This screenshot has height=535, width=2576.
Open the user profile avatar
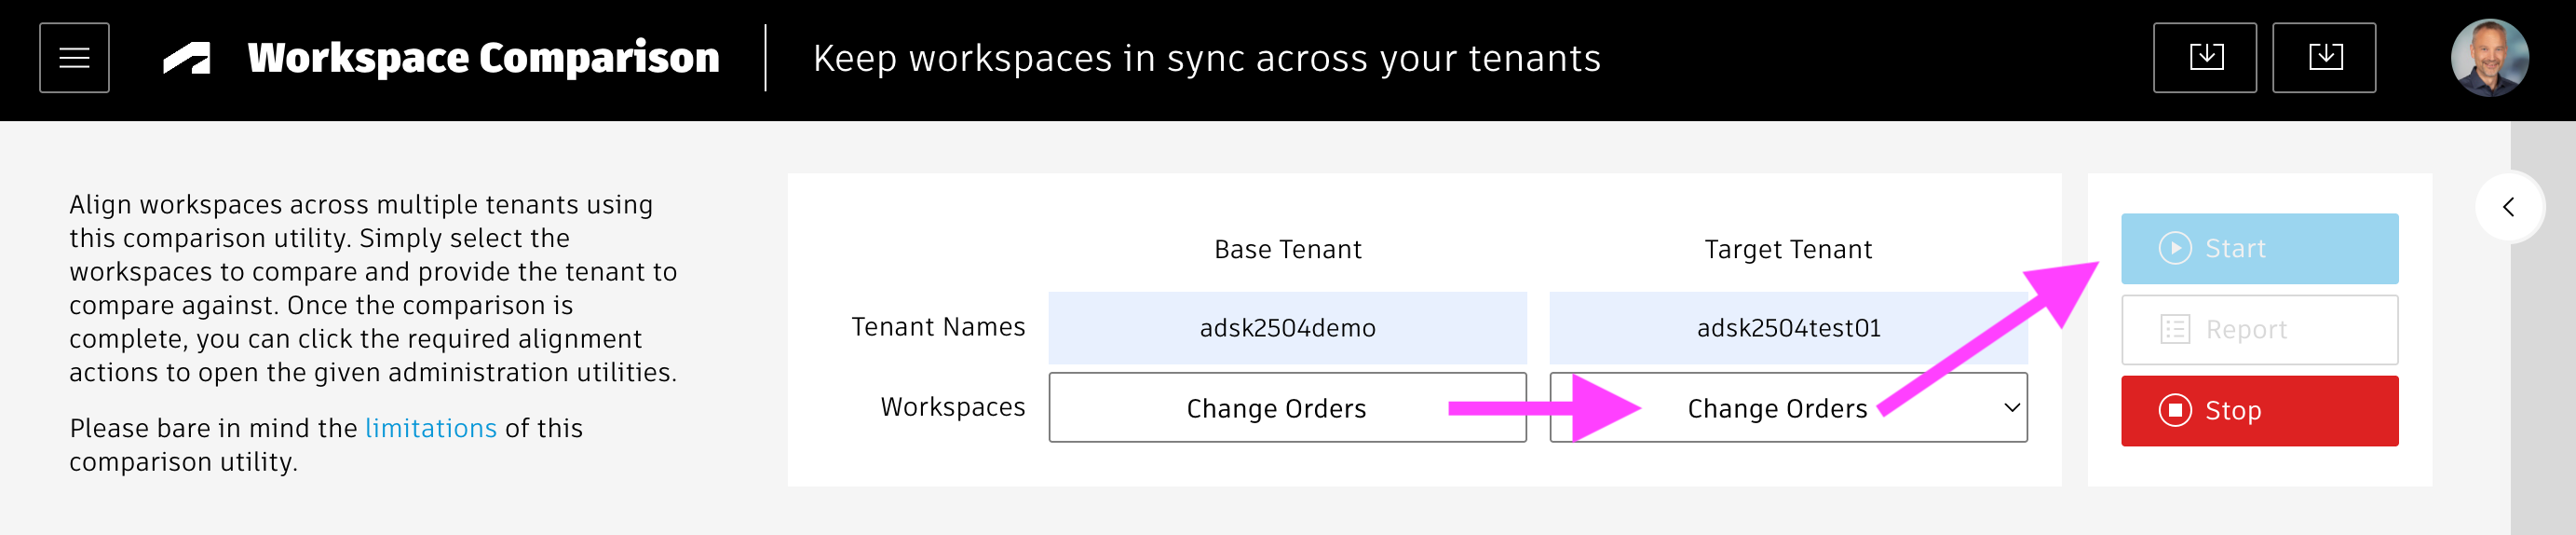coord(2488,58)
